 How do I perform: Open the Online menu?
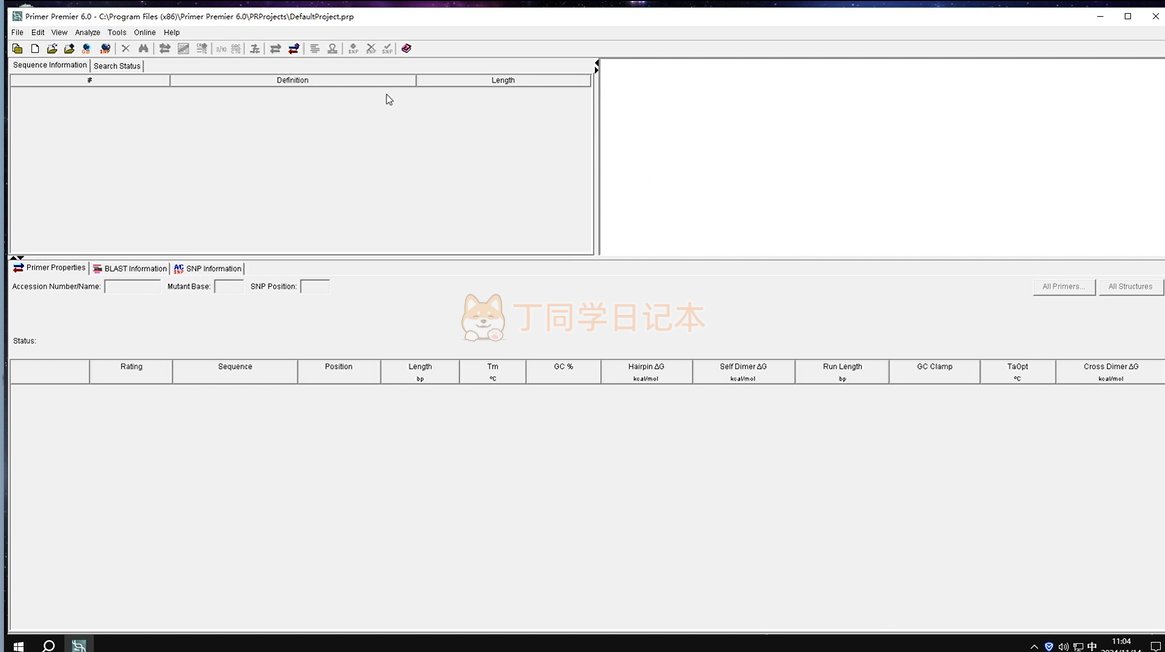tap(145, 32)
